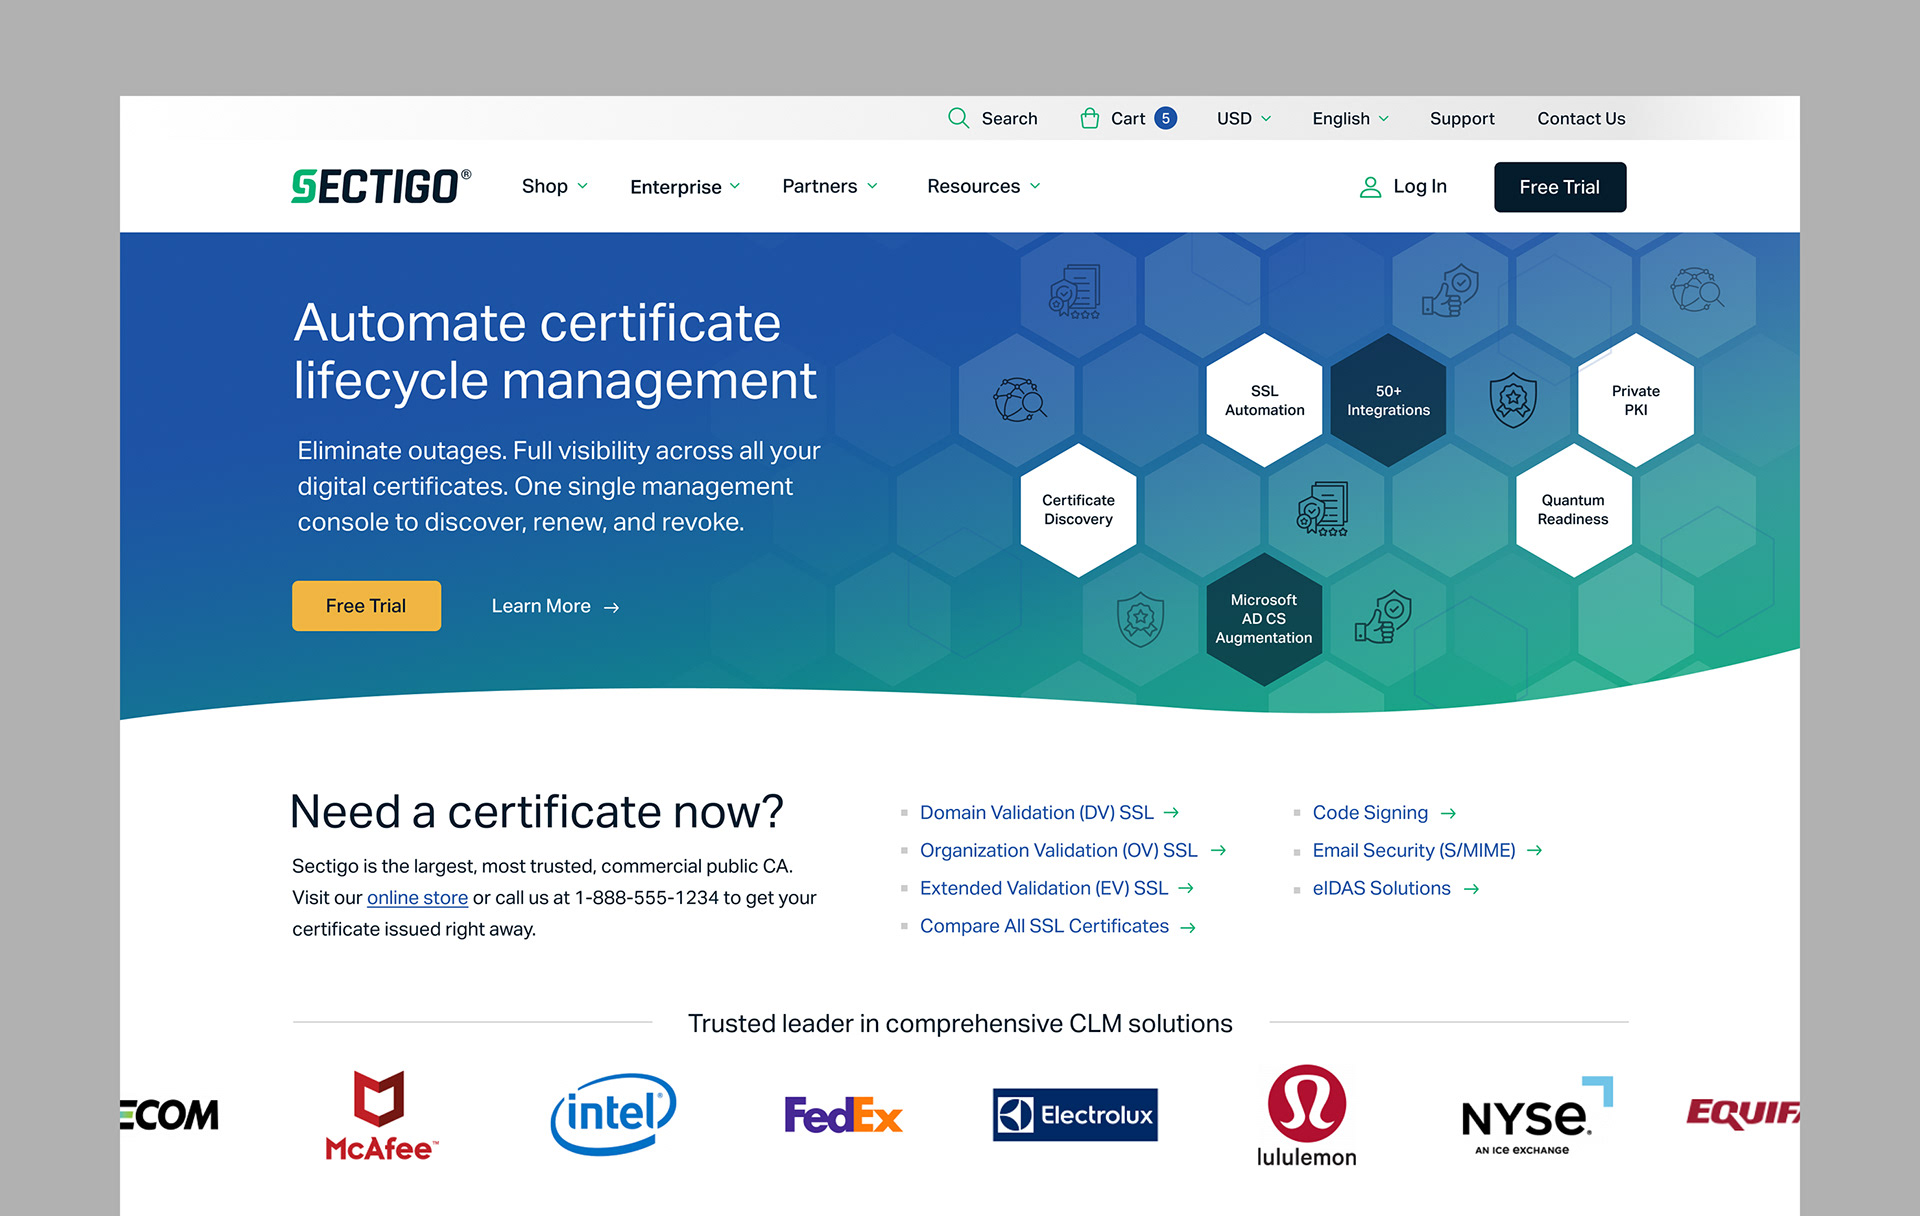Go to the Sectigo logo home
The image size is (1920, 1216).
[381, 186]
